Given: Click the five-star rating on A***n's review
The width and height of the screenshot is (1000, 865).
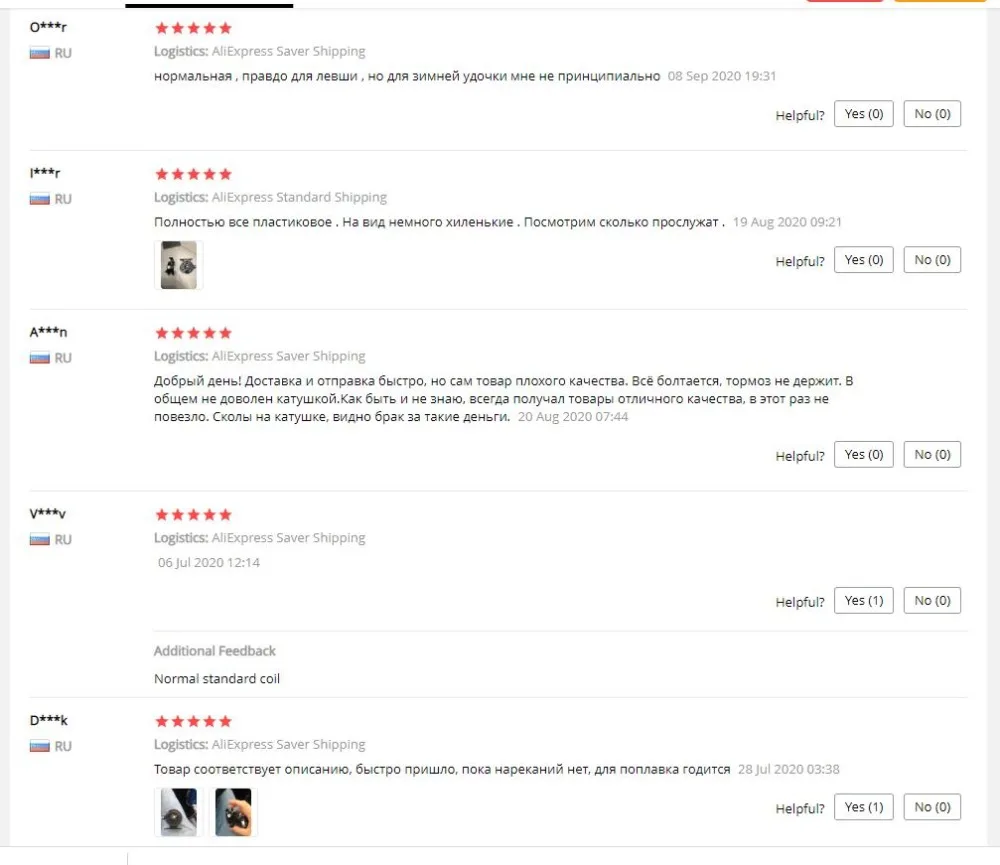Looking at the screenshot, I should click(193, 333).
